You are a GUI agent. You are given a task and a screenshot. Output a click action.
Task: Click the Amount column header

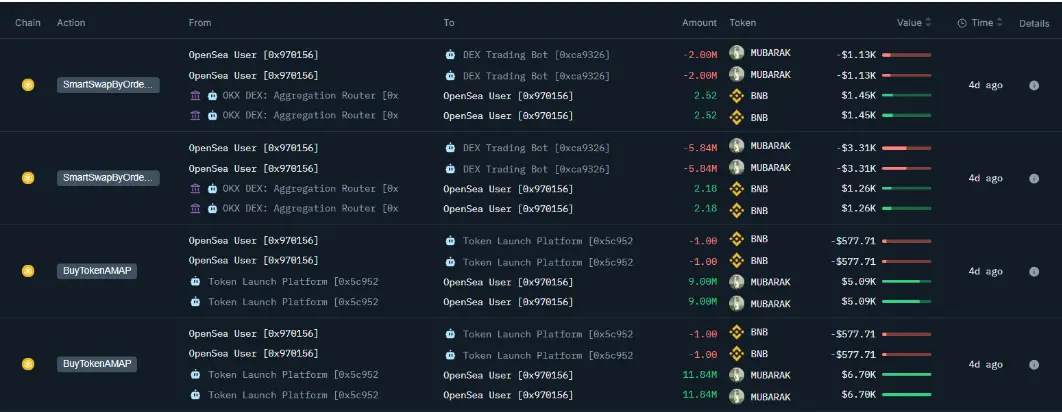pos(699,23)
